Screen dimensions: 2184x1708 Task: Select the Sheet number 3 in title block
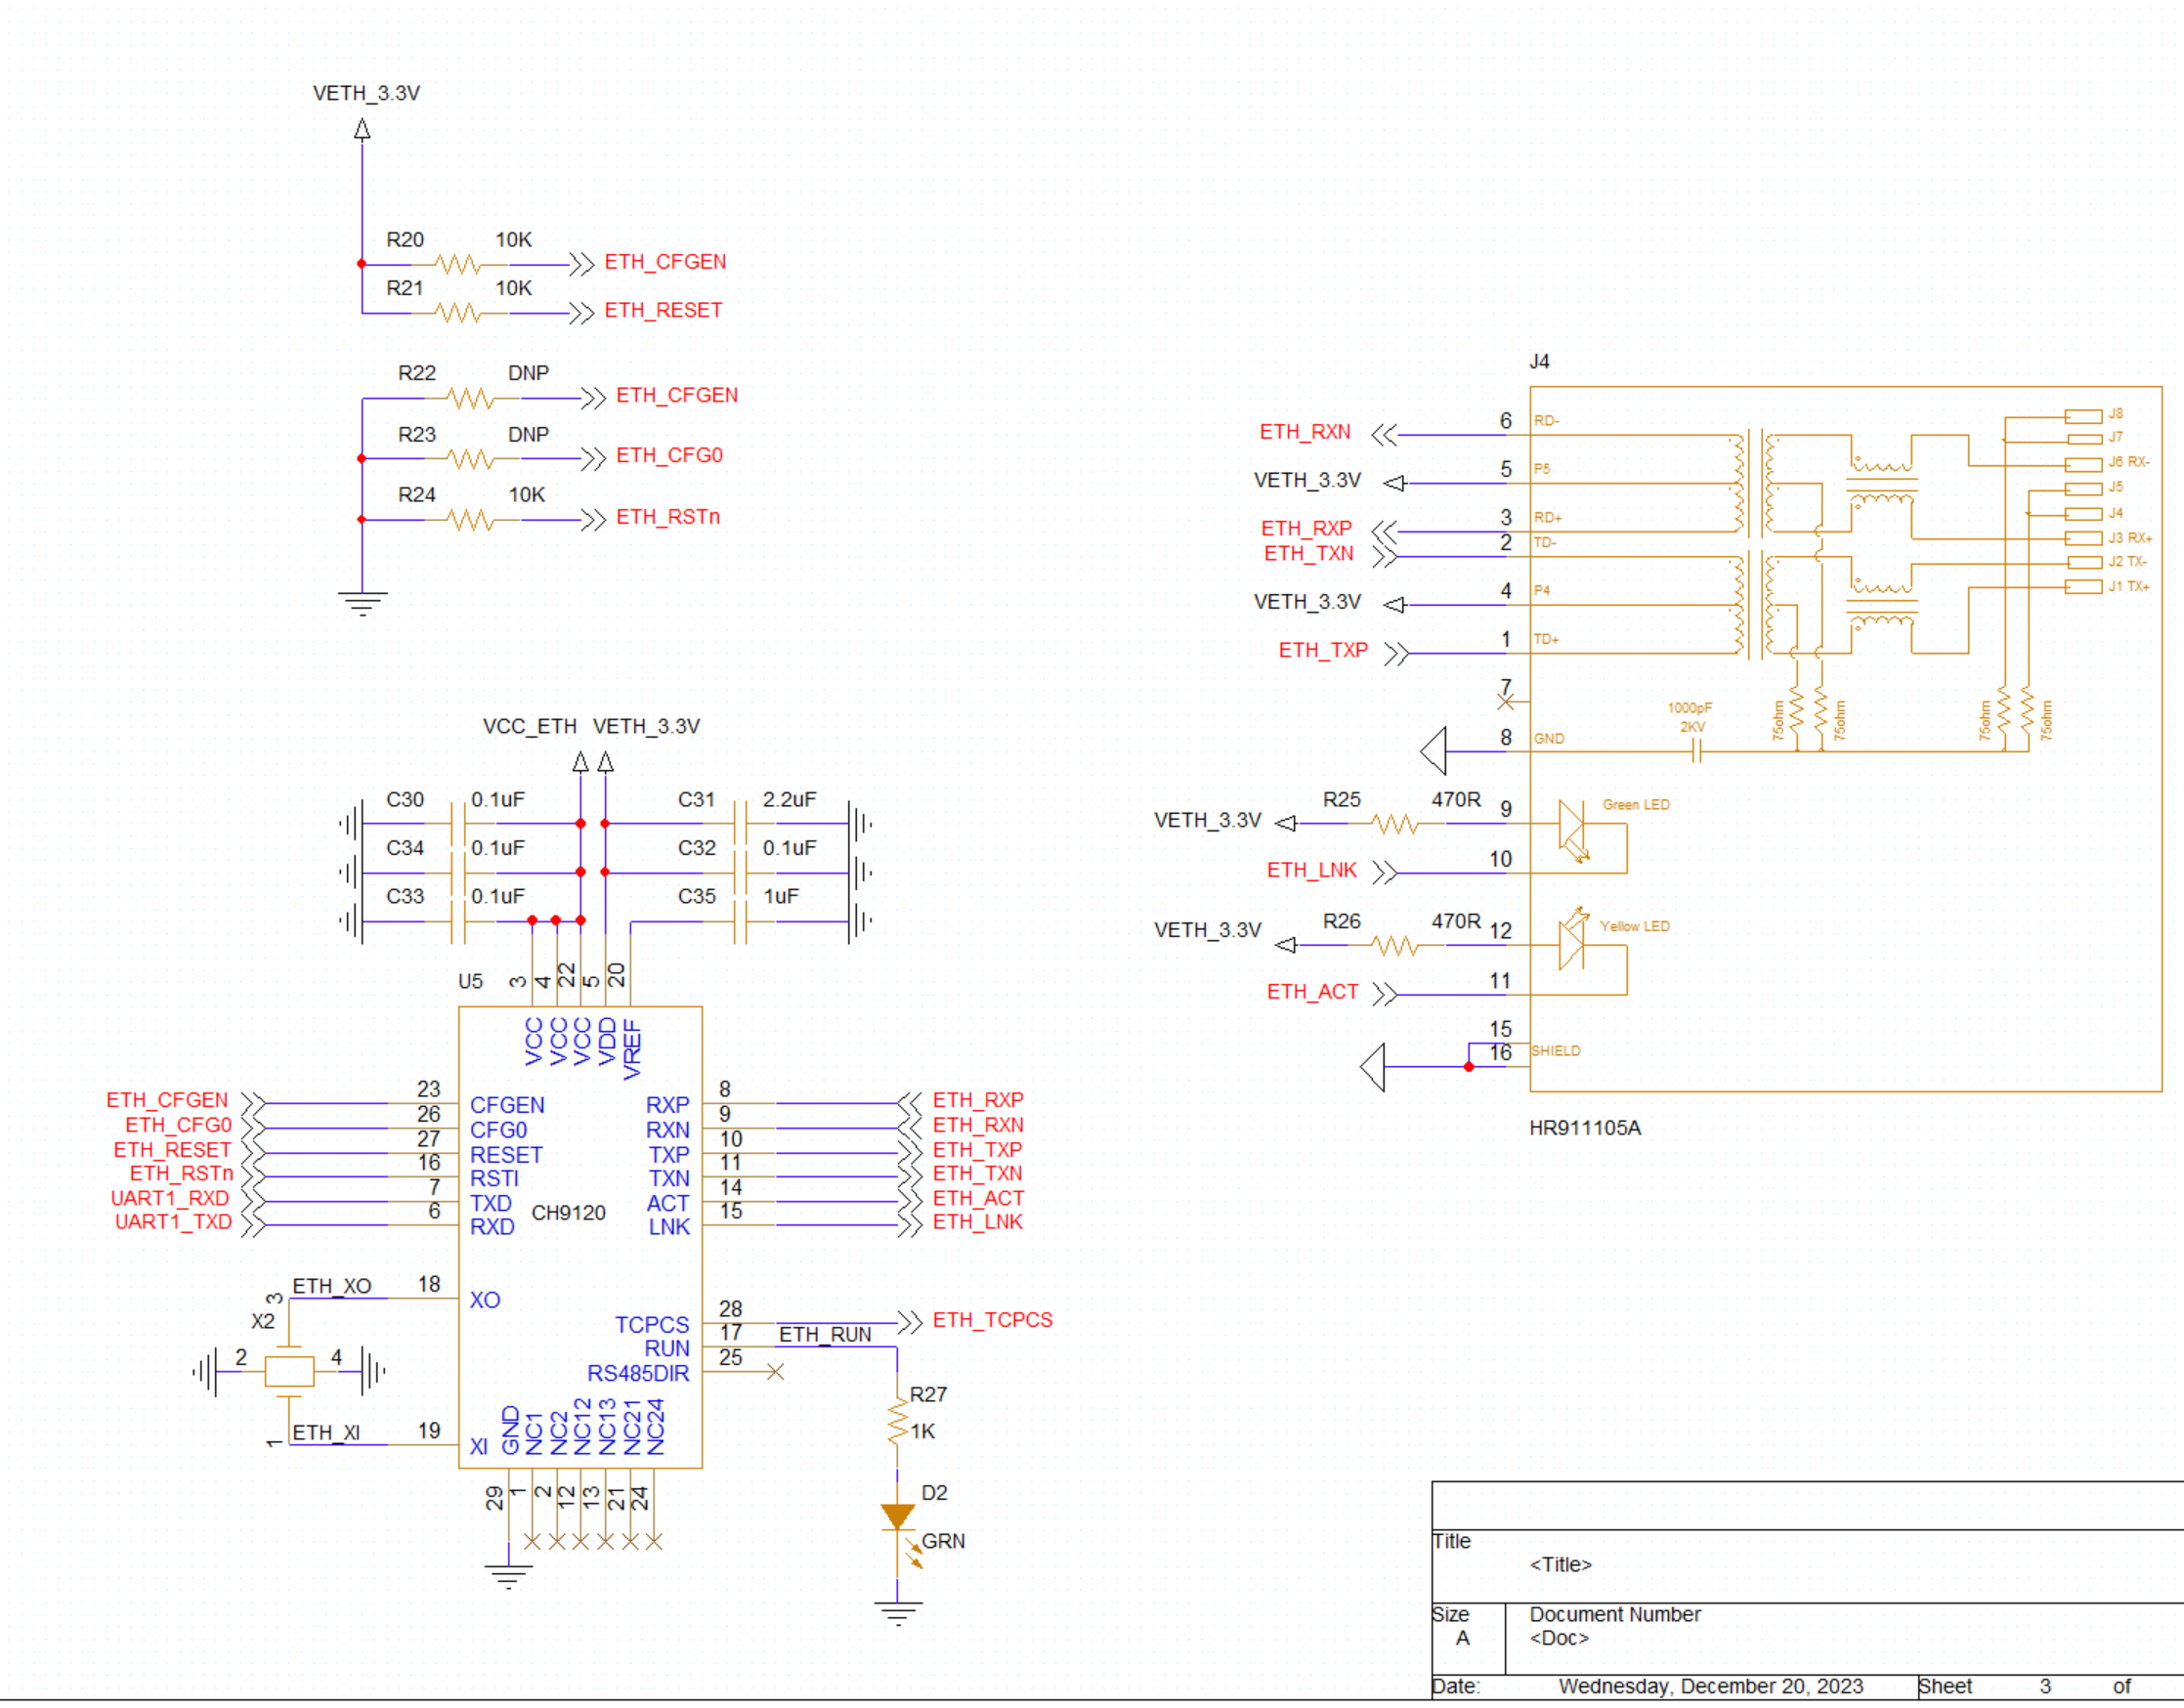[x=2045, y=1686]
